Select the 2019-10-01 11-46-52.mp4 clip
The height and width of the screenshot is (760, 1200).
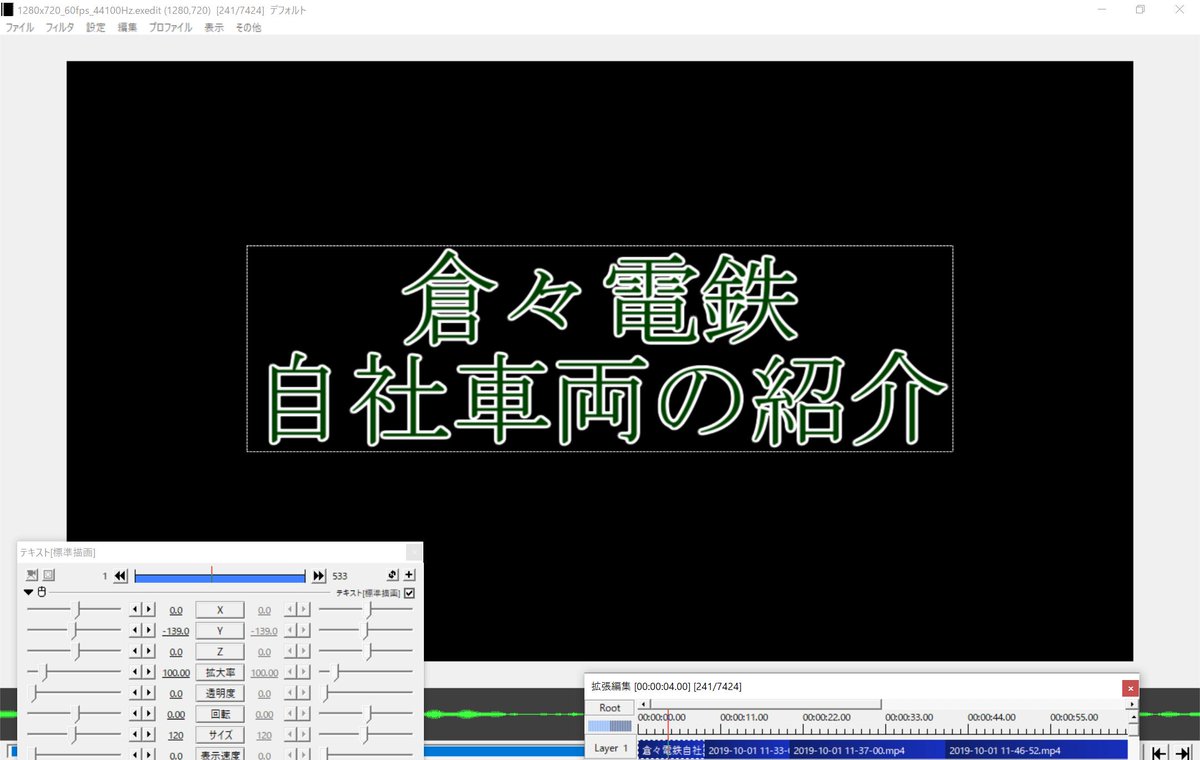(x=1036, y=750)
